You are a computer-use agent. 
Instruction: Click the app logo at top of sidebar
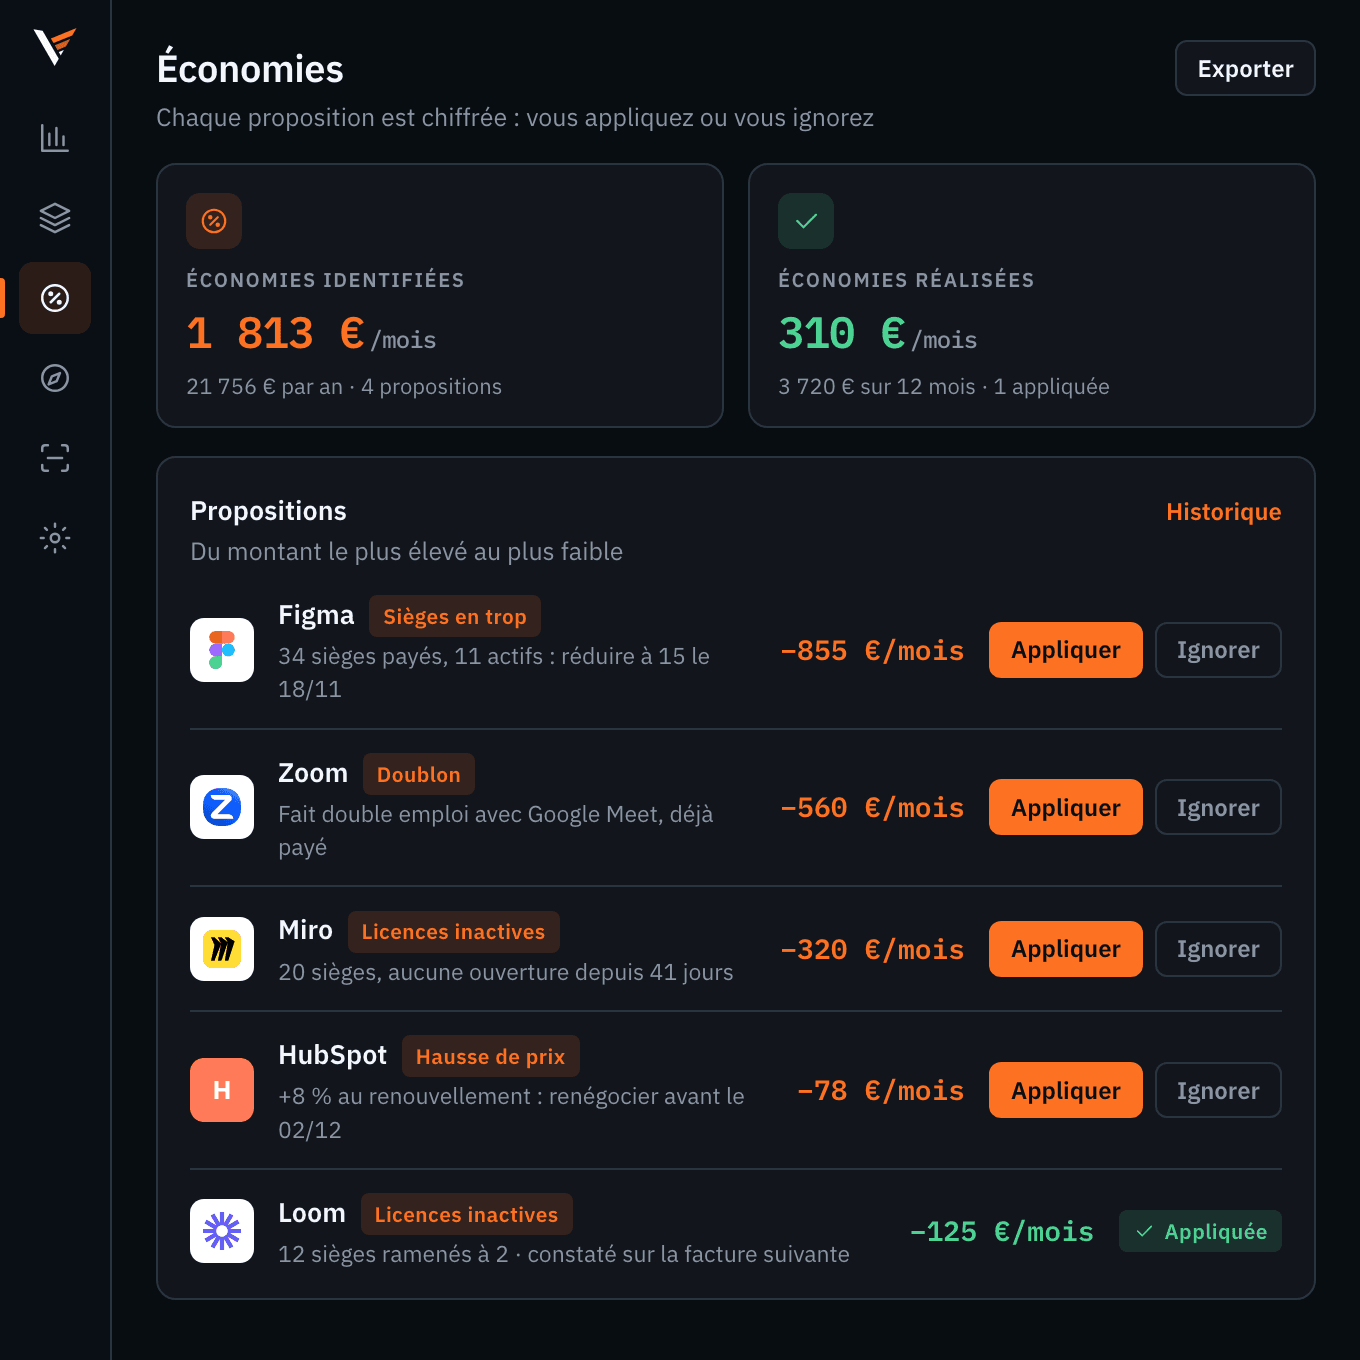click(x=55, y=47)
